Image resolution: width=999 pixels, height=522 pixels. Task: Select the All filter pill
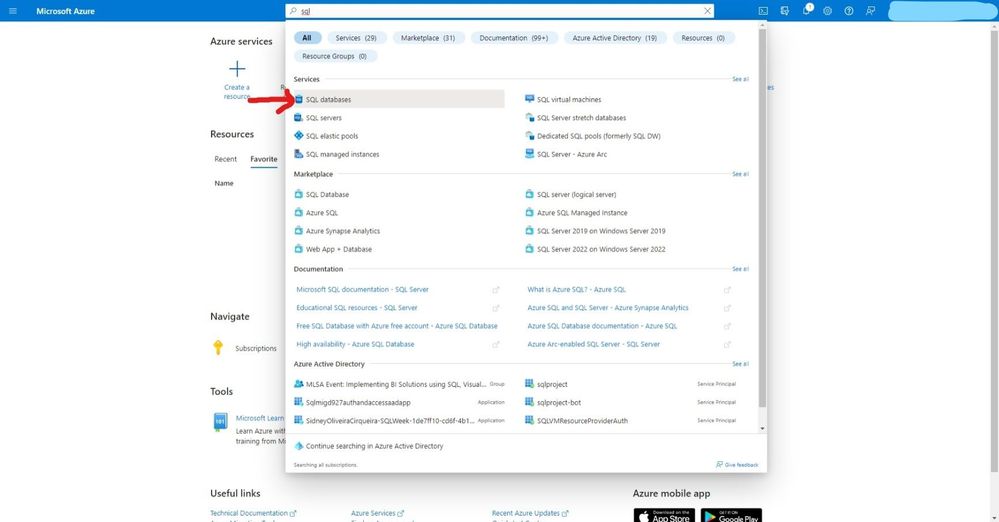click(x=307, y=38)
